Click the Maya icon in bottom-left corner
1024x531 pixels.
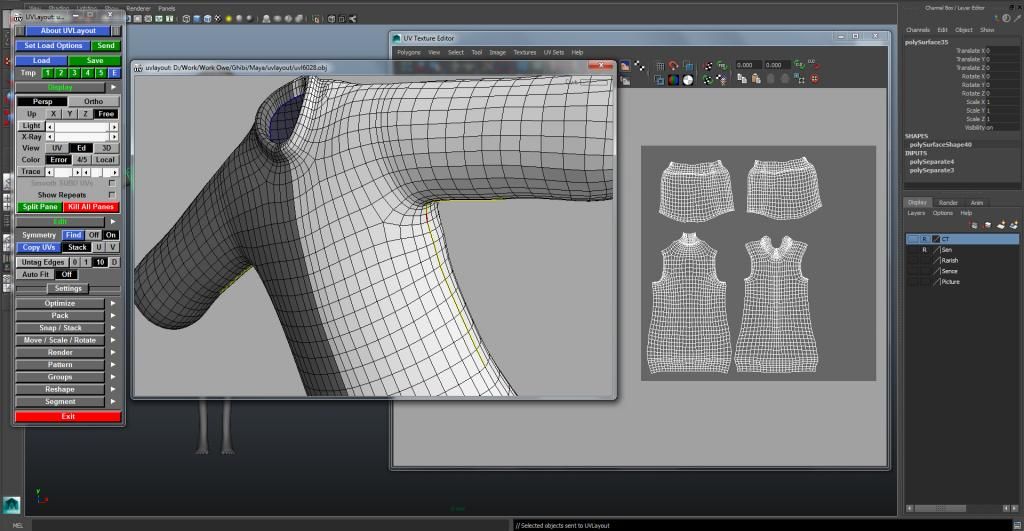pyautogui.click(x=11, y=505)
